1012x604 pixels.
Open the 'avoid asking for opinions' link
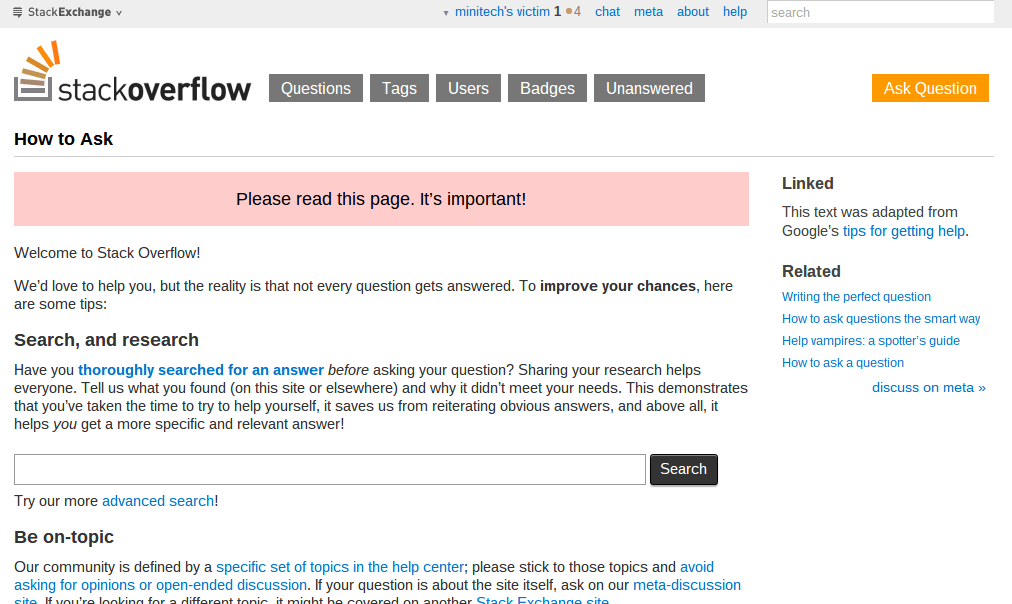(364, 576)
